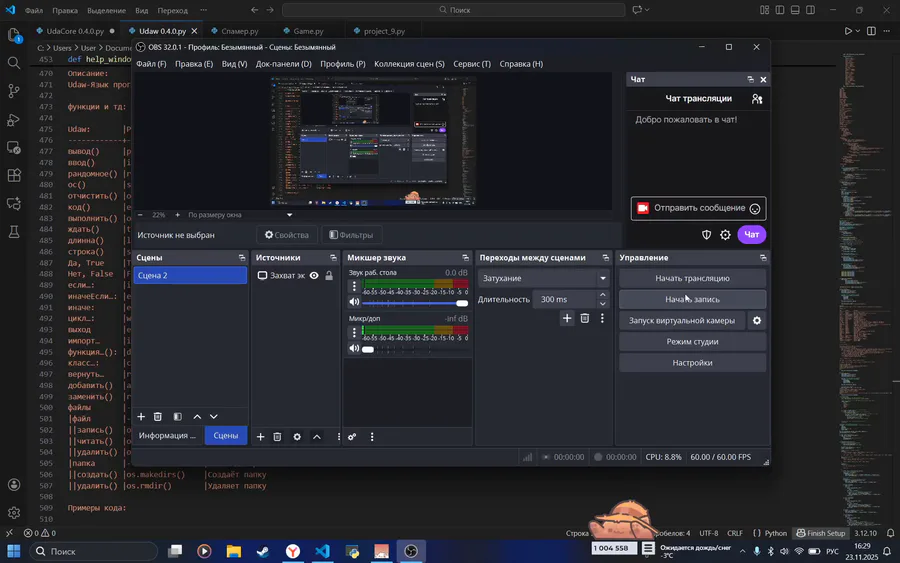Mute Микр/доп audio channel

(x=354, y=348)
